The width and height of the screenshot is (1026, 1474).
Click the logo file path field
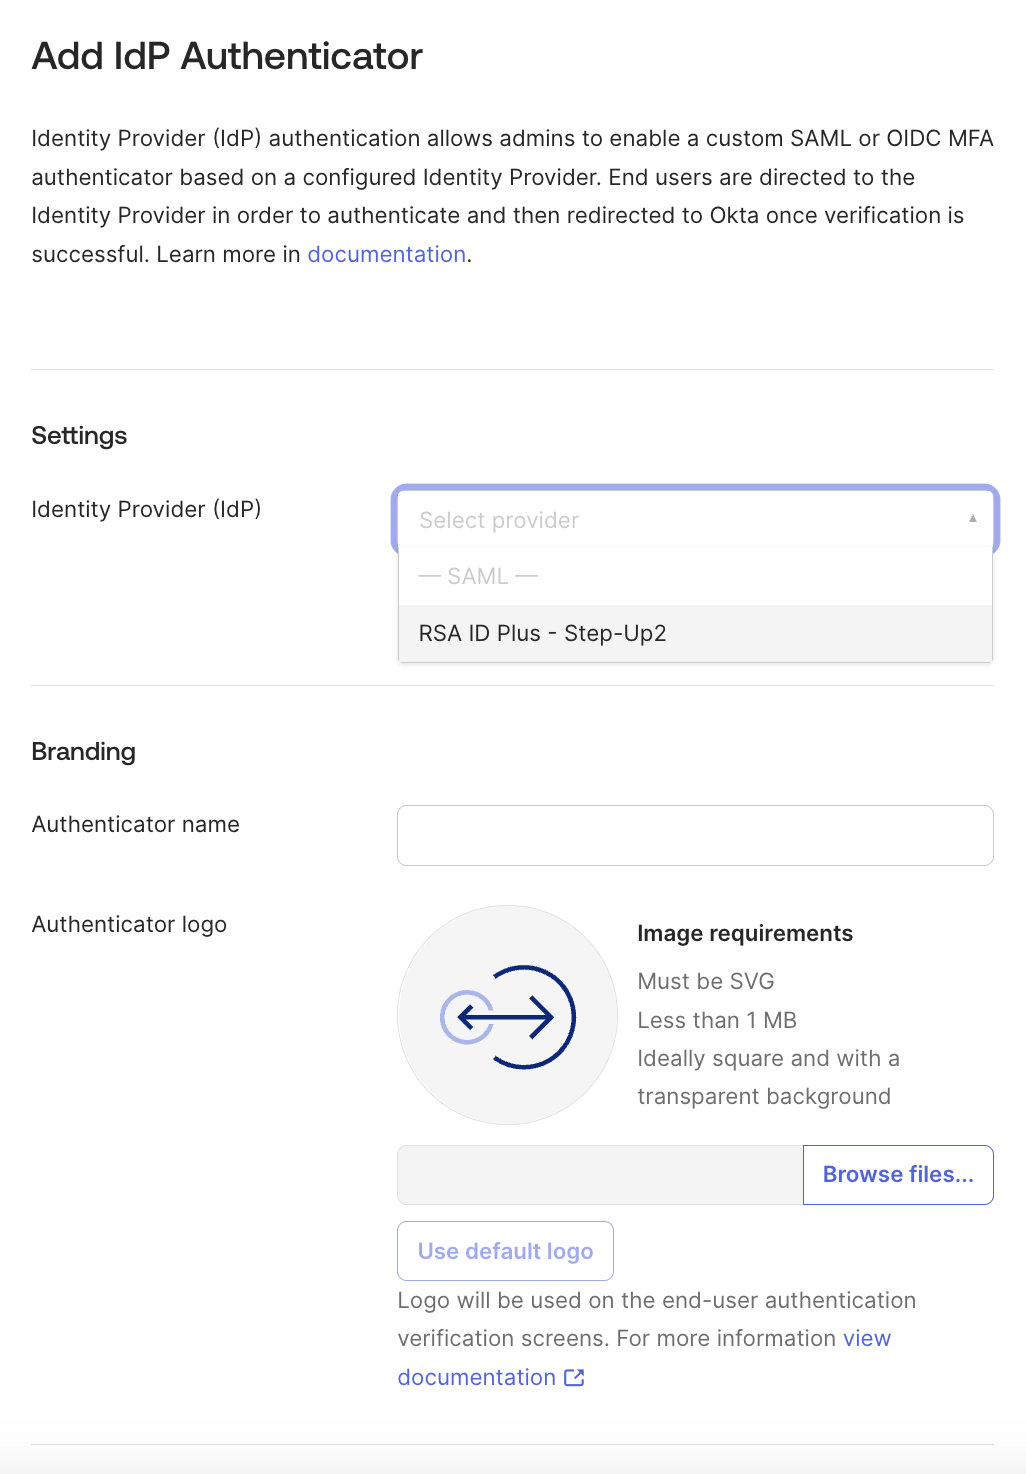pos(600,1175)
